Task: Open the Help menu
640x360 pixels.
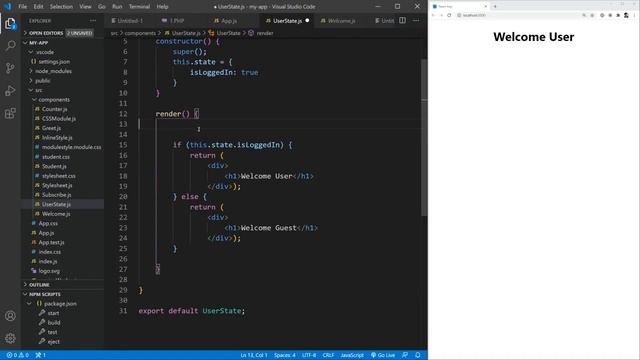Action: tap(162, 7)
